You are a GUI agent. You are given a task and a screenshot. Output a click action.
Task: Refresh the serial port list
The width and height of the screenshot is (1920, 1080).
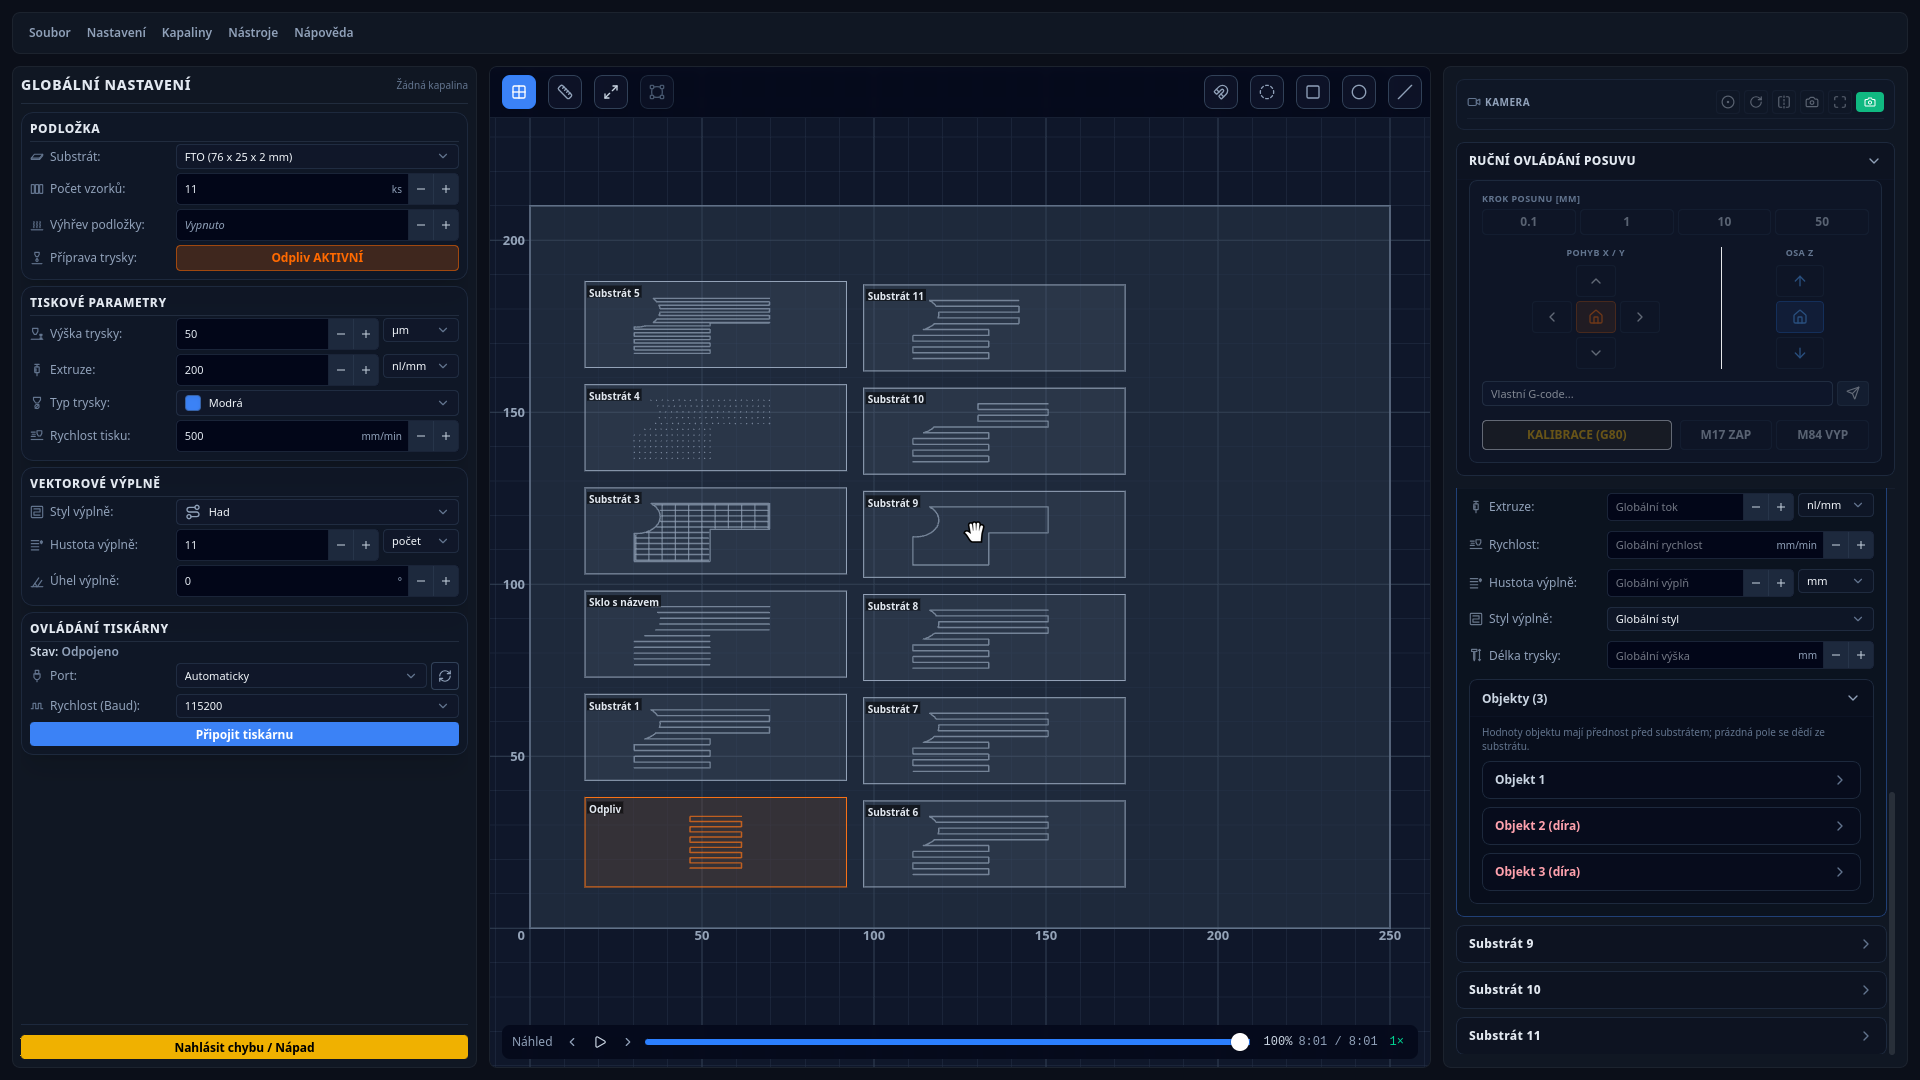[445, 676]
